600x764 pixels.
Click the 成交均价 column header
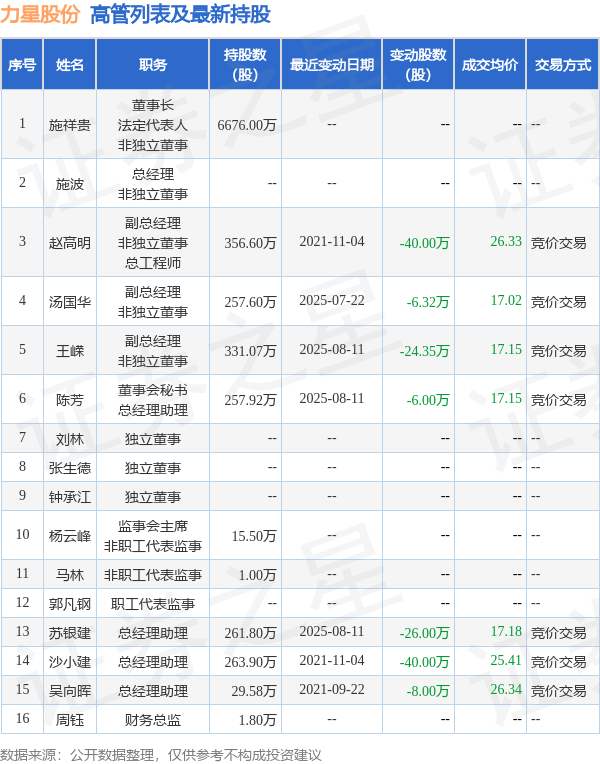point(490,65)
